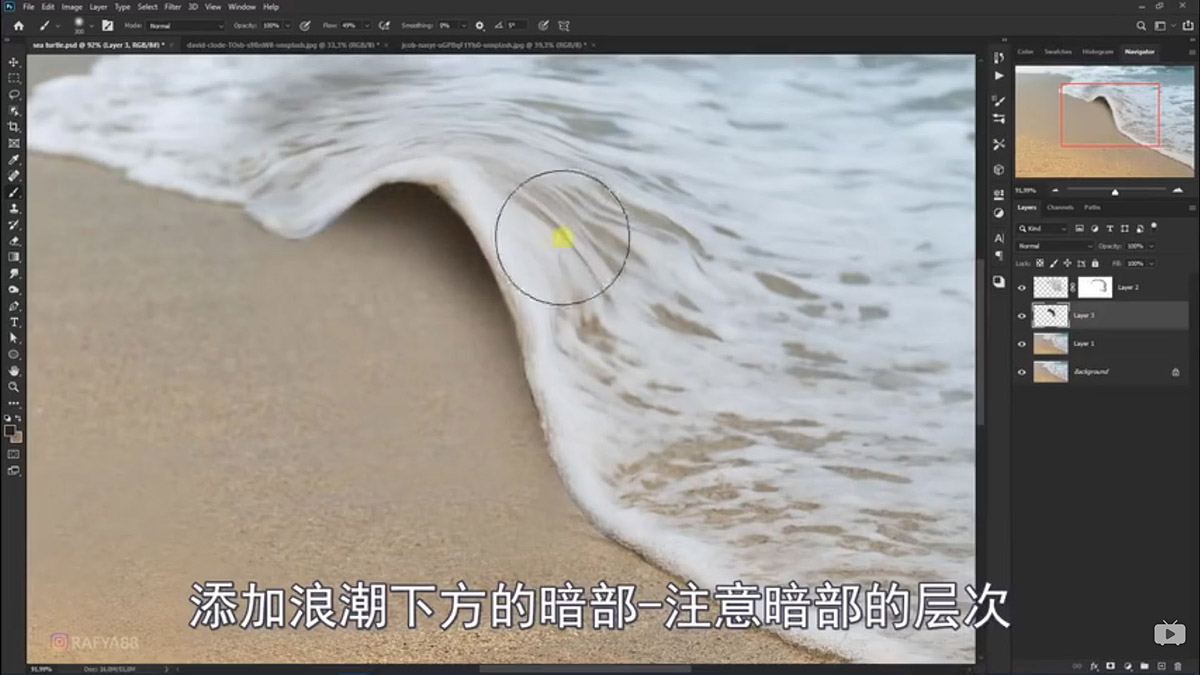The image size is (1200, 675).
Task: Enable the lock transparent pixels toggle
Action: (x=1039, y=263)
